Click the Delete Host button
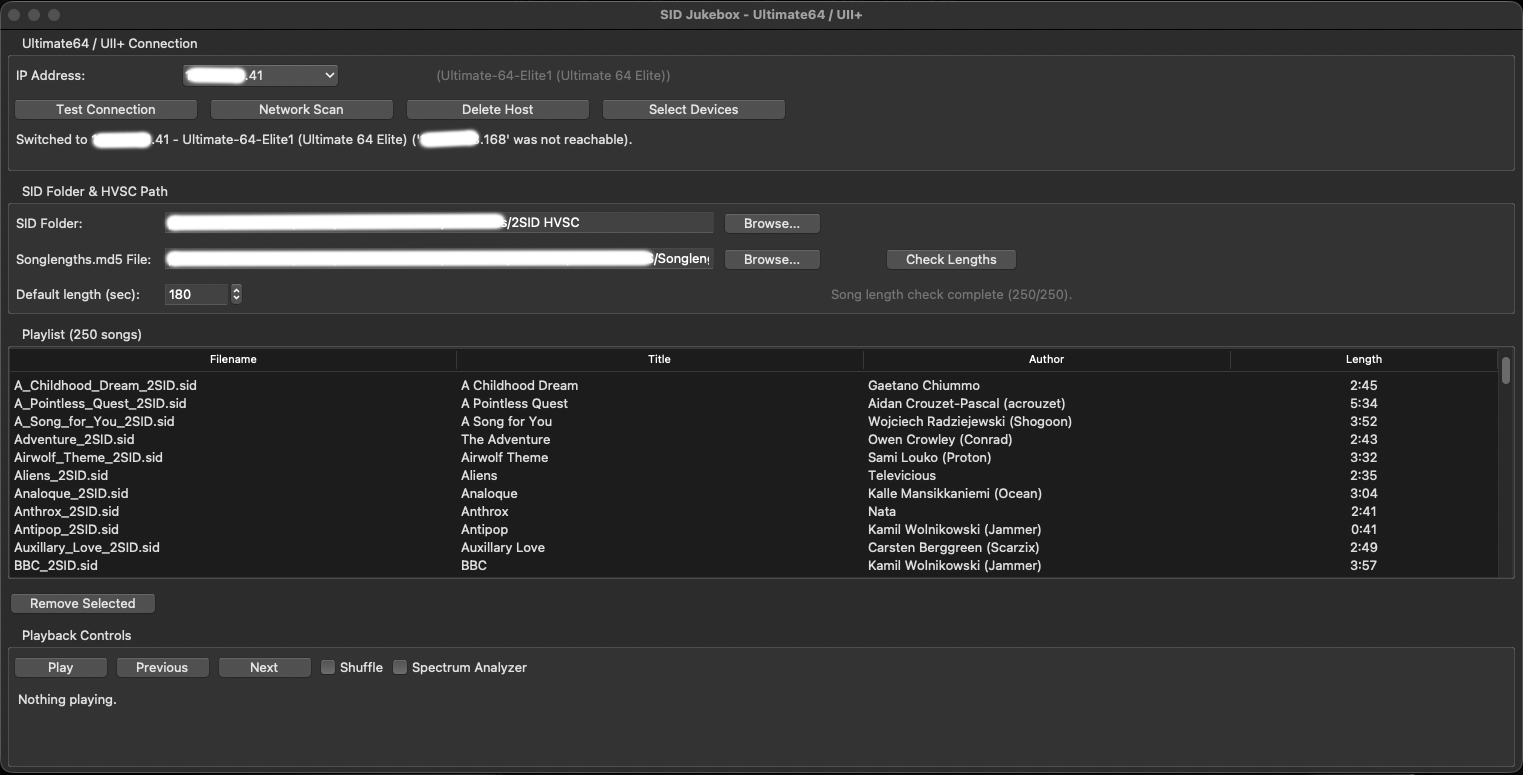Image resolution: width=1523 pixels, height=775 pixels. (x=497, y=109)
